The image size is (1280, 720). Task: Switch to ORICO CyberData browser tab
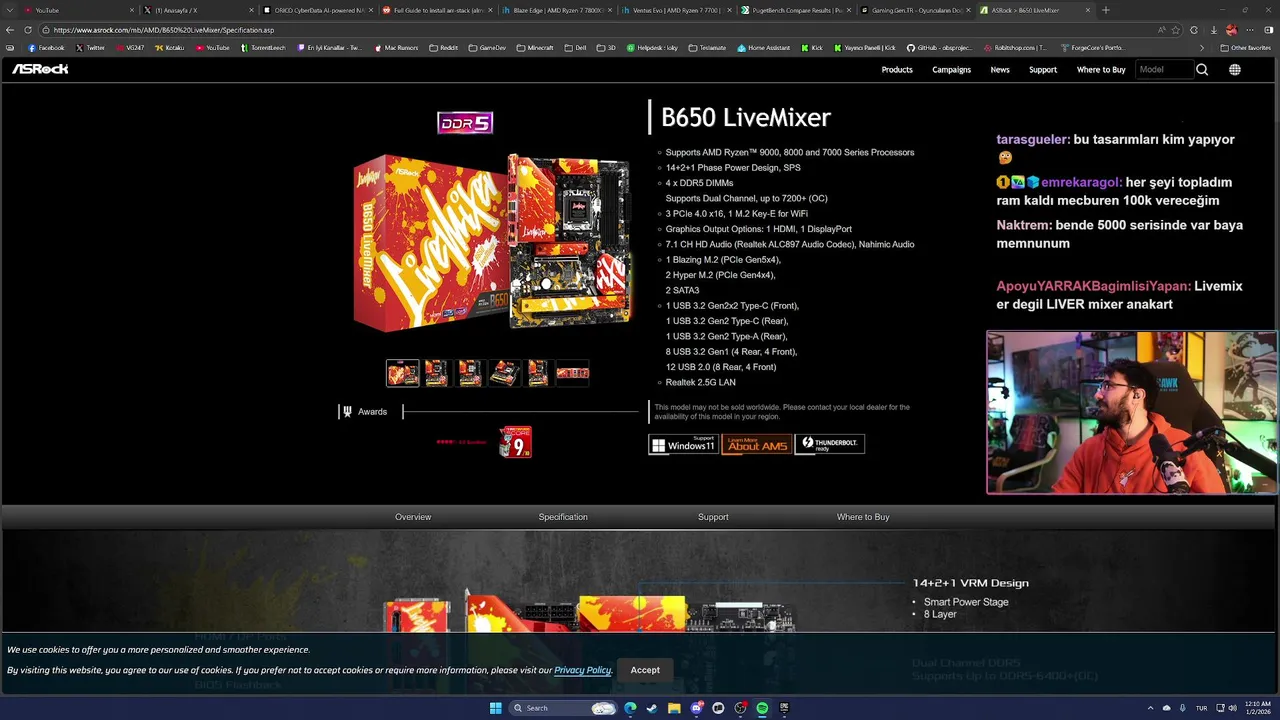[317, 10]
